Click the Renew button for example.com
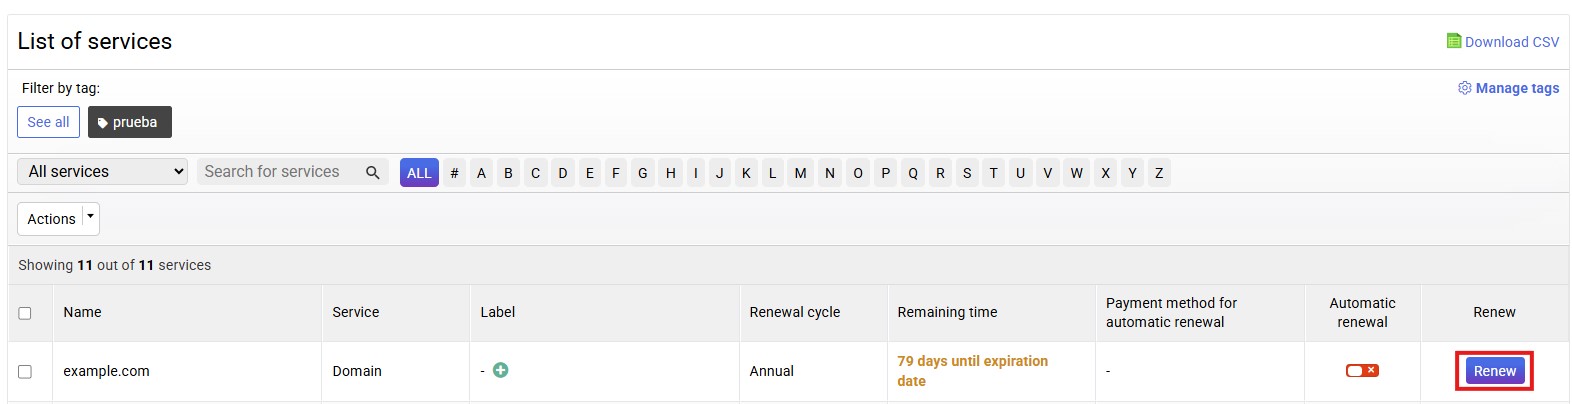 tap(1494, 371)
